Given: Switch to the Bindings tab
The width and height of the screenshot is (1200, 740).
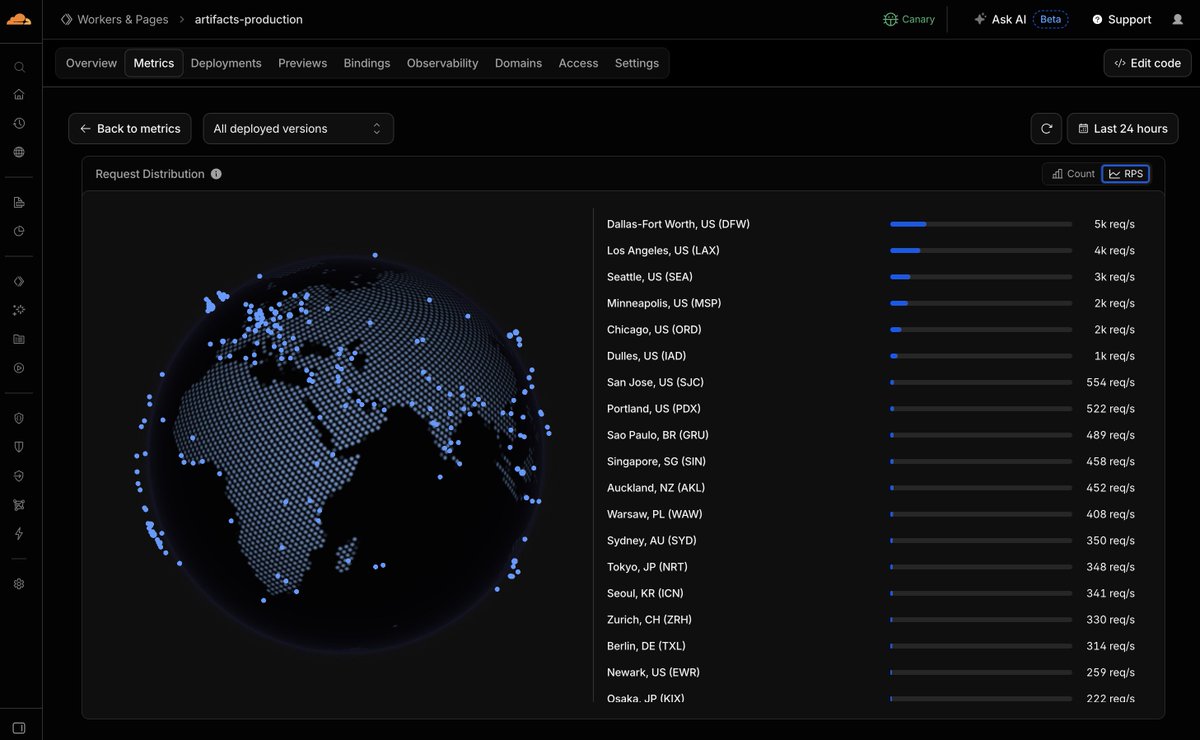Looking at the screenshot, I should [x=367, y=63].
